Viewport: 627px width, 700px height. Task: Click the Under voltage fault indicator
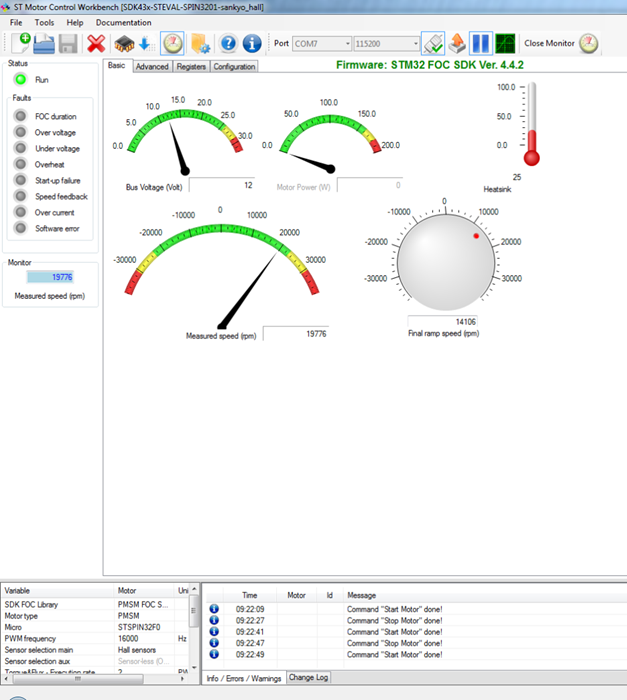pyautogui.click(x=20, y=148)
